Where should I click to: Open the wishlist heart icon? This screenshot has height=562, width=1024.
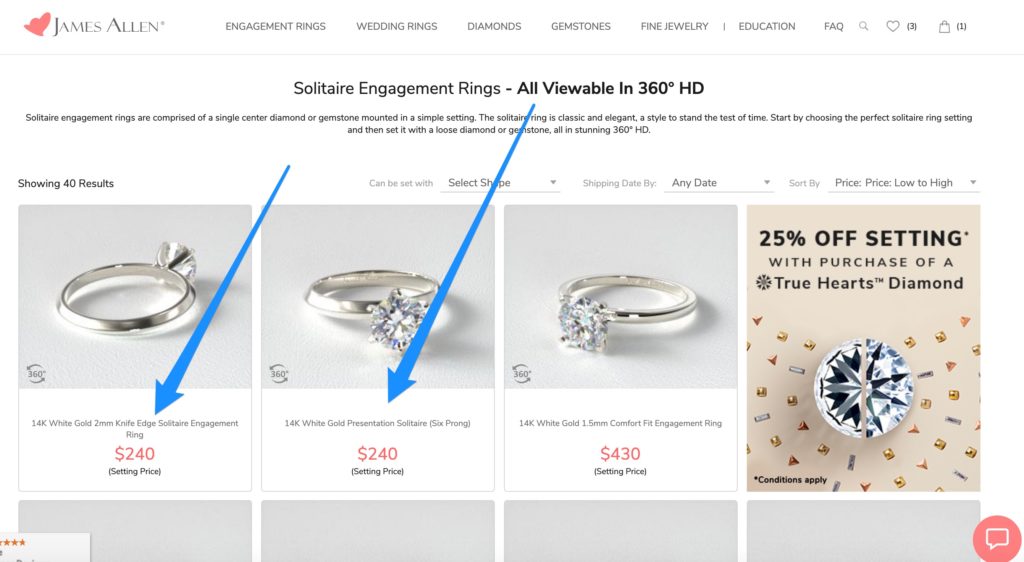coord(893,27)
